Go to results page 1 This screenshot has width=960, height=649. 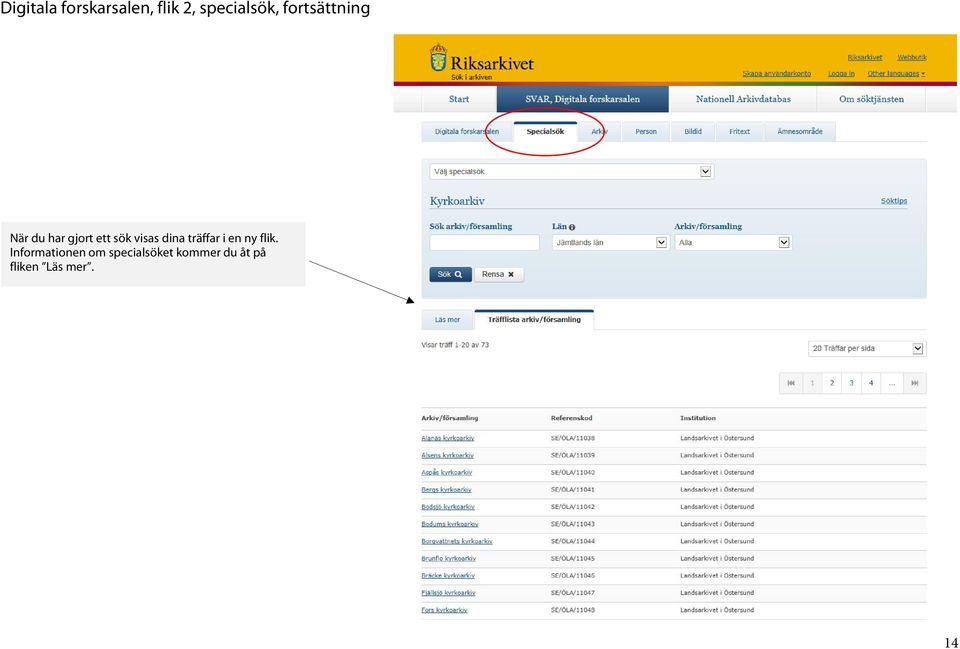point(812,383)
